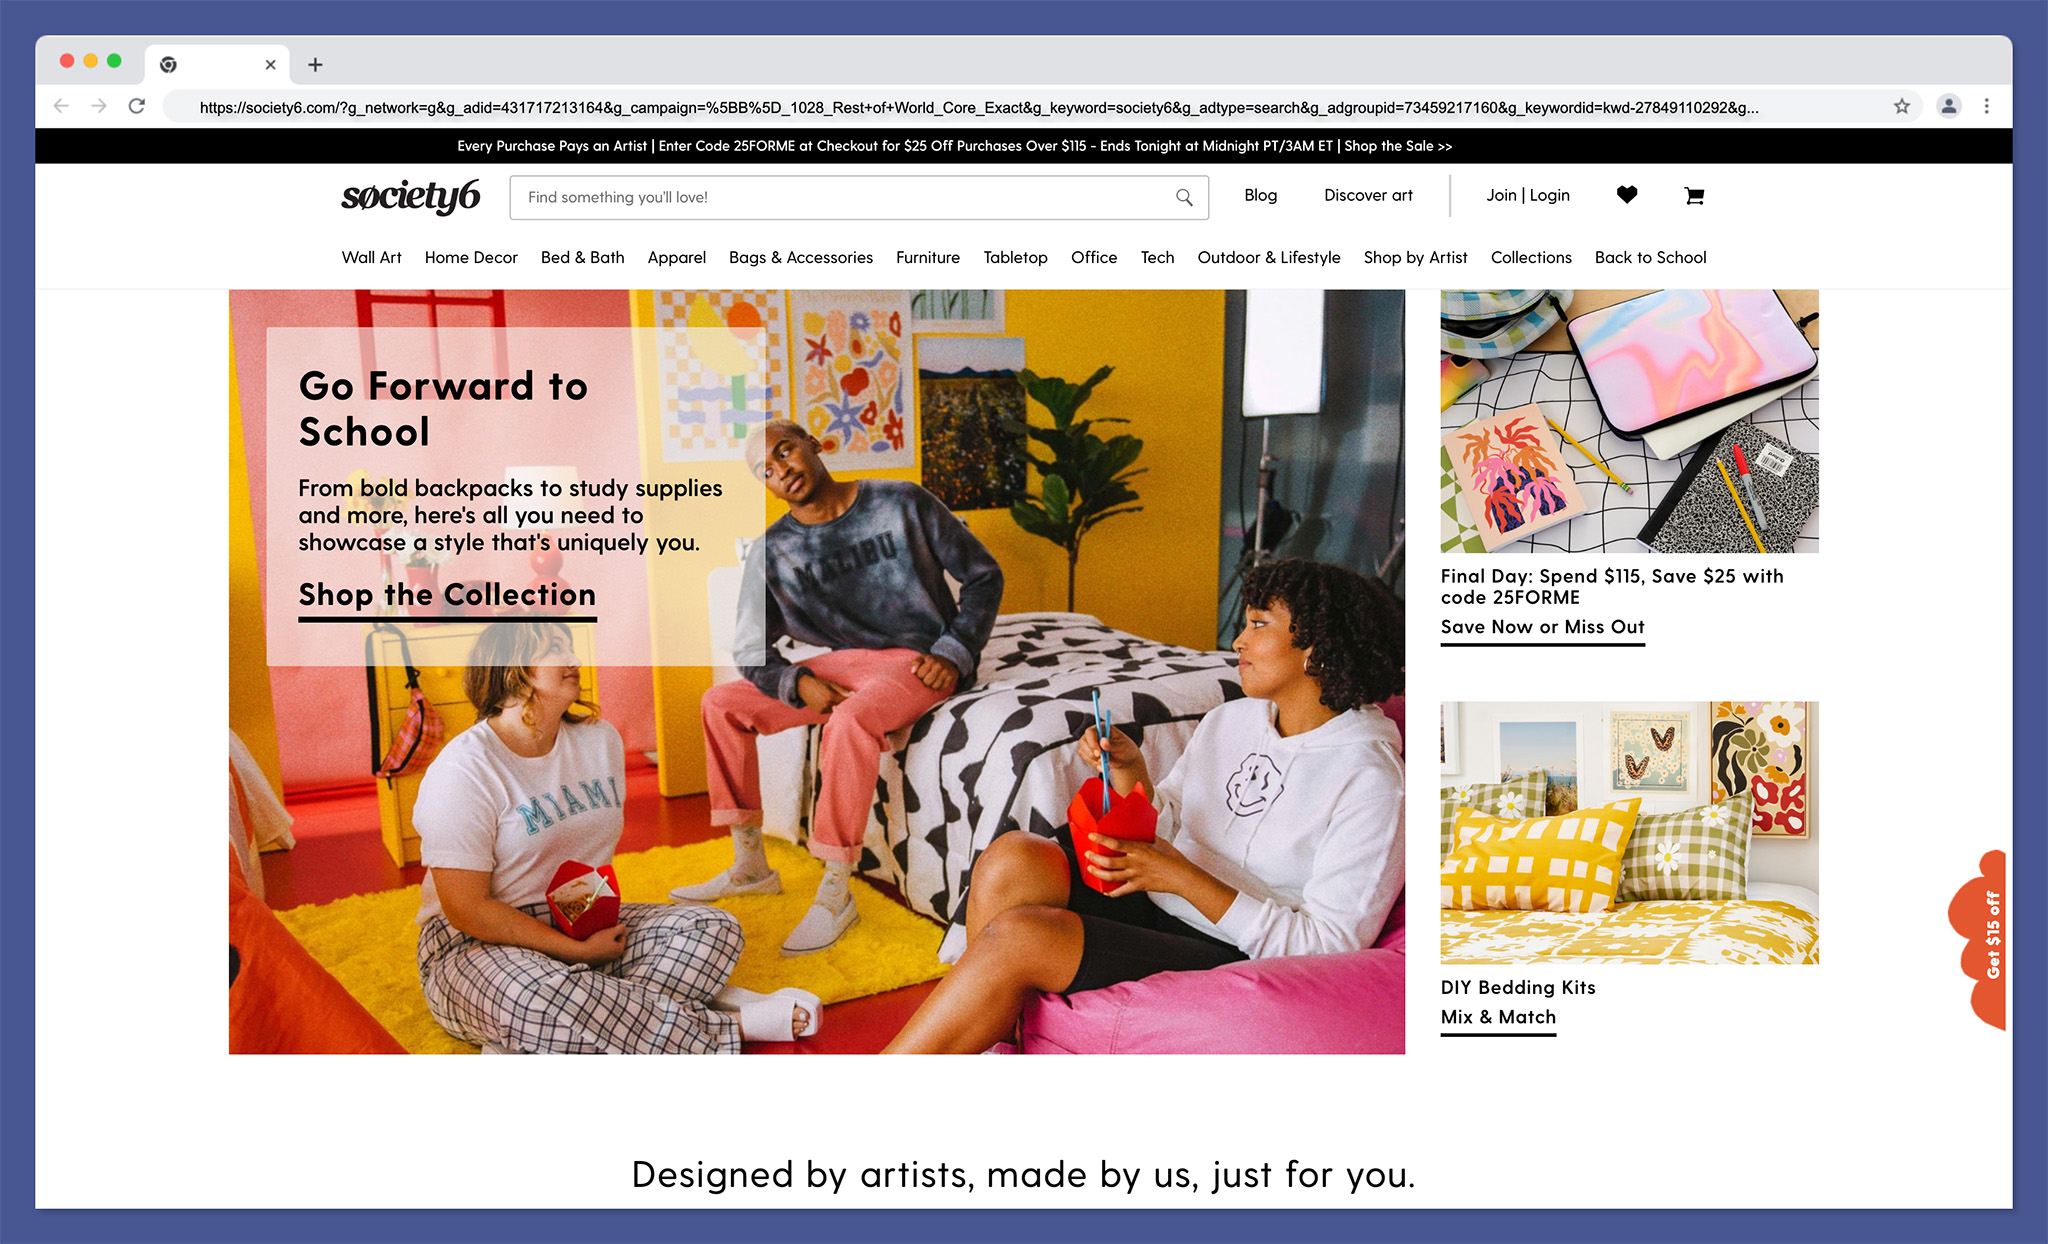
Task: Go to the Society6 logo home
Action: point(410,196)
